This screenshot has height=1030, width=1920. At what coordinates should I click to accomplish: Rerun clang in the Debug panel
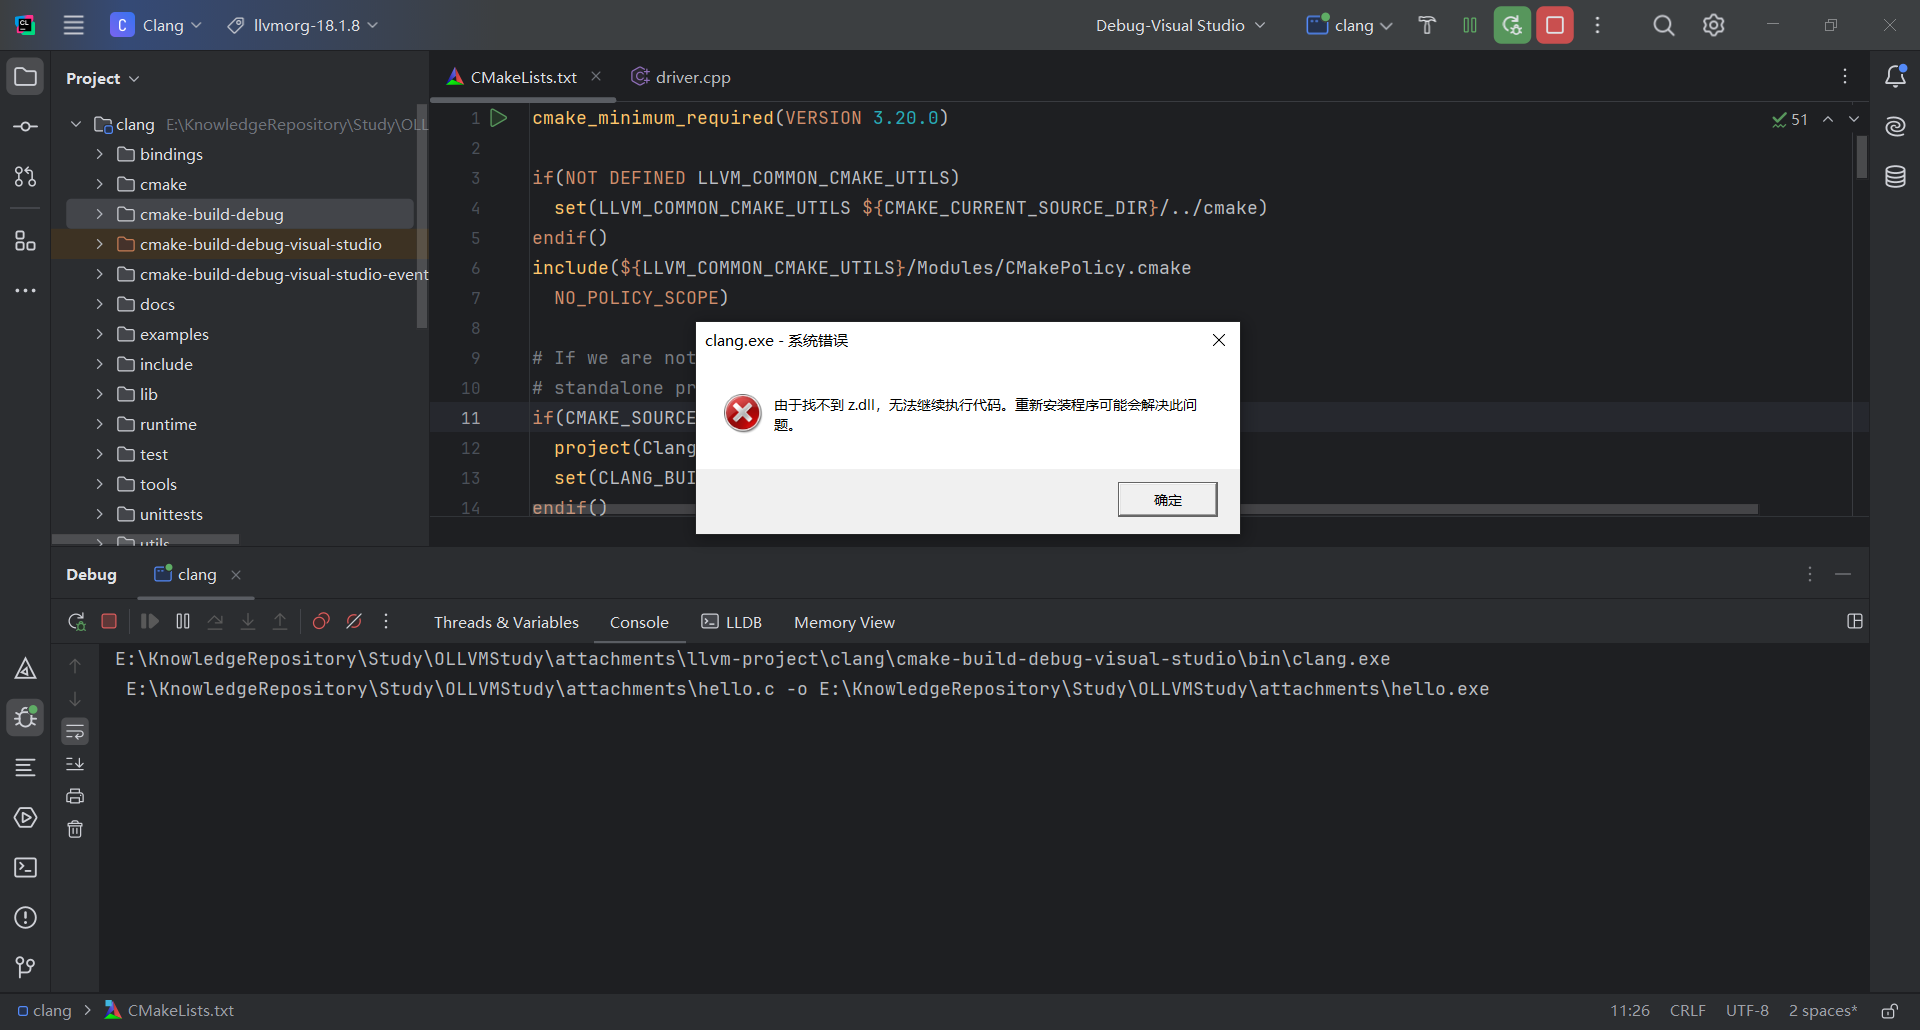[x=76, y=622]
